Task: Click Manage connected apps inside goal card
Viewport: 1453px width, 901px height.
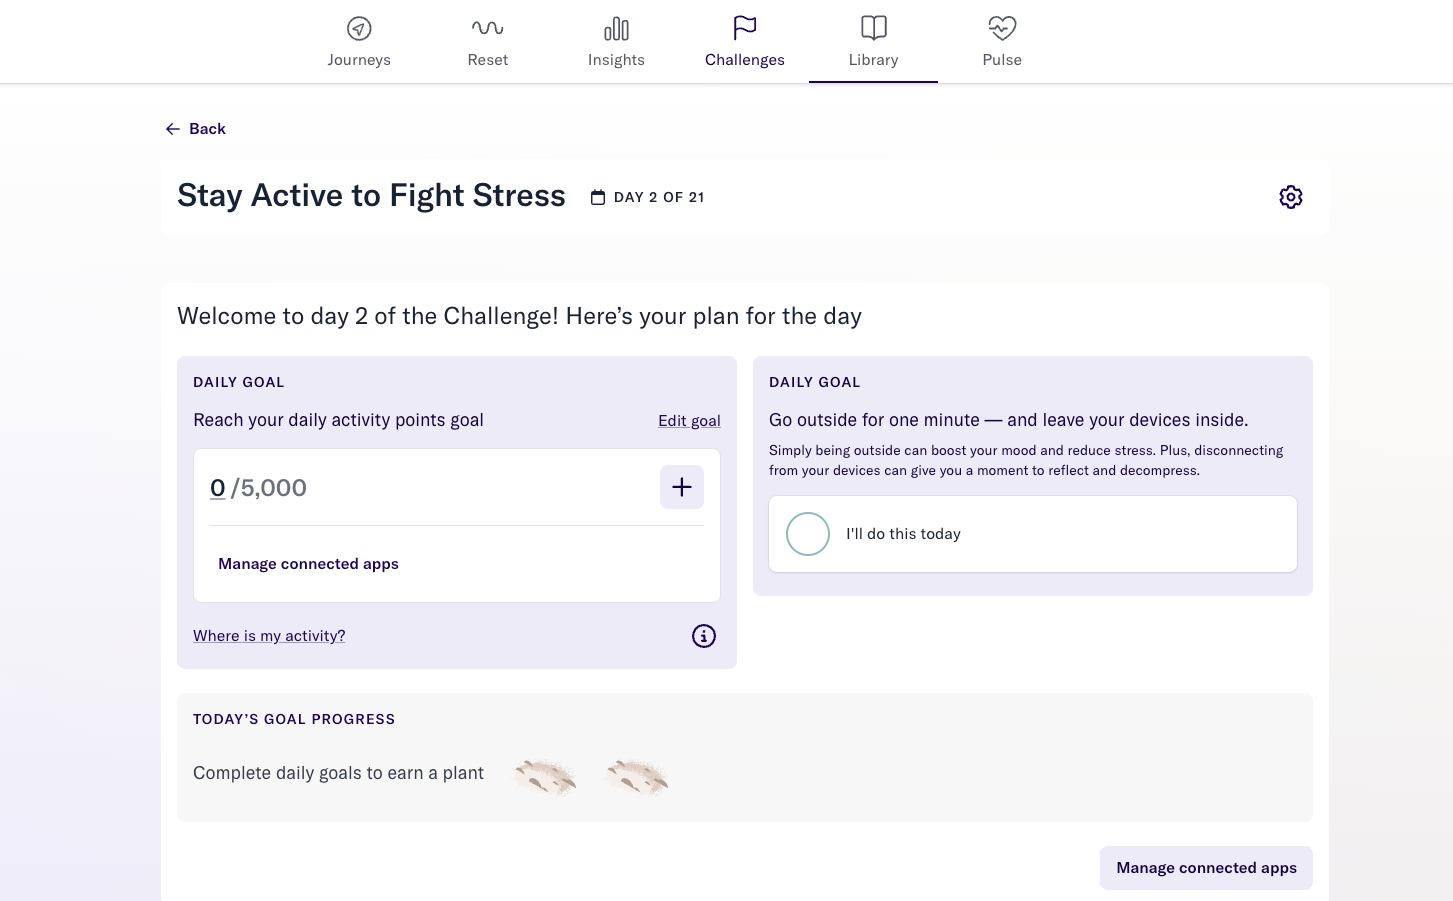Action: [x=308, y=564]
